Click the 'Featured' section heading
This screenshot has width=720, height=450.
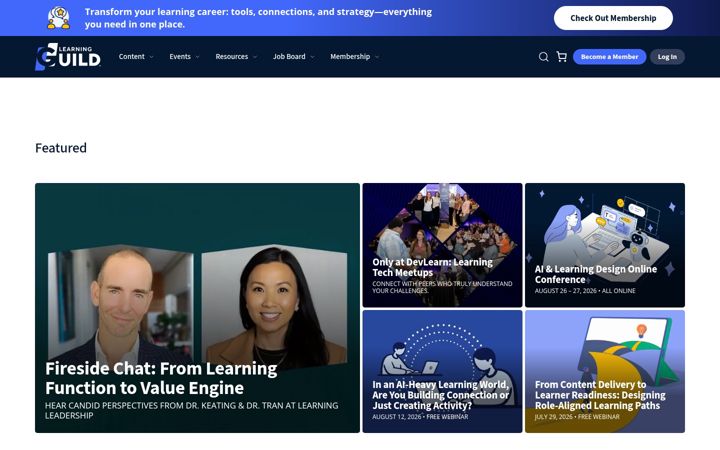pos(61,148)
